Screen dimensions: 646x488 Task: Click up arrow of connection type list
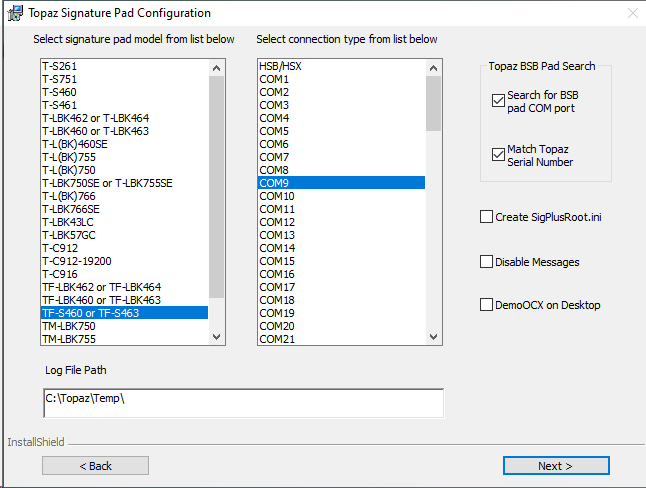[433, 68]
